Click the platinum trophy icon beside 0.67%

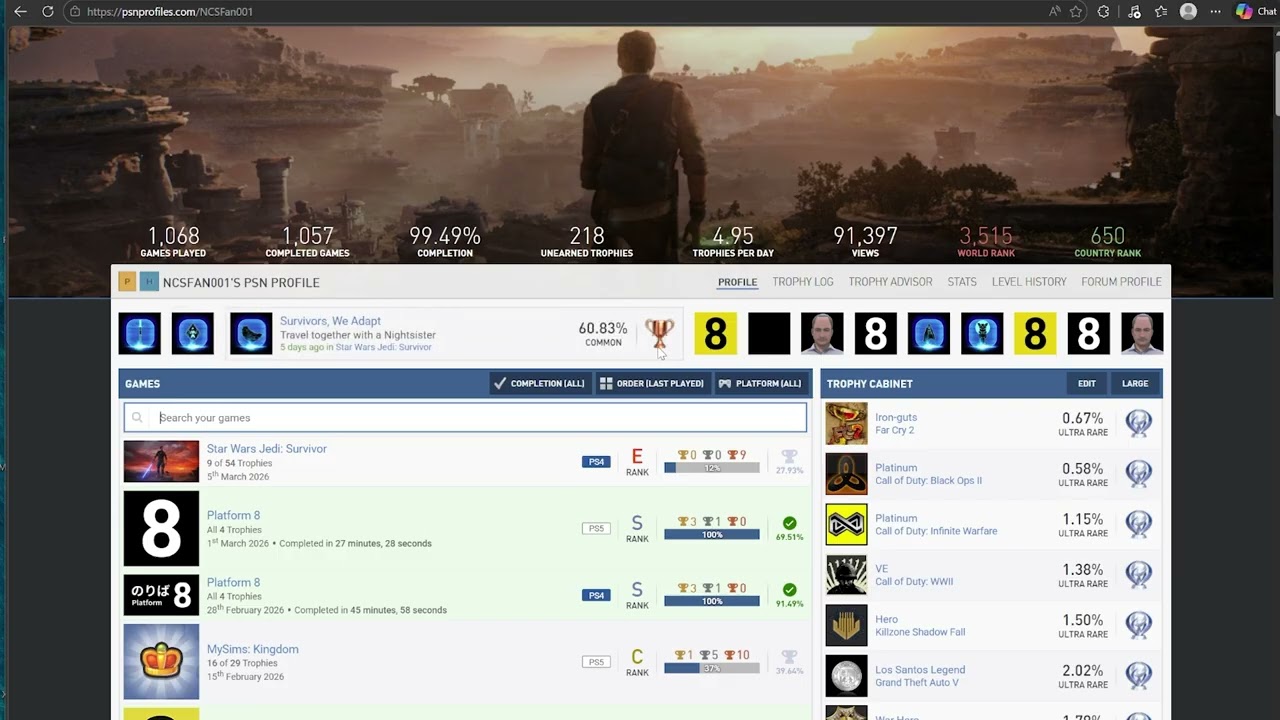1138,423
